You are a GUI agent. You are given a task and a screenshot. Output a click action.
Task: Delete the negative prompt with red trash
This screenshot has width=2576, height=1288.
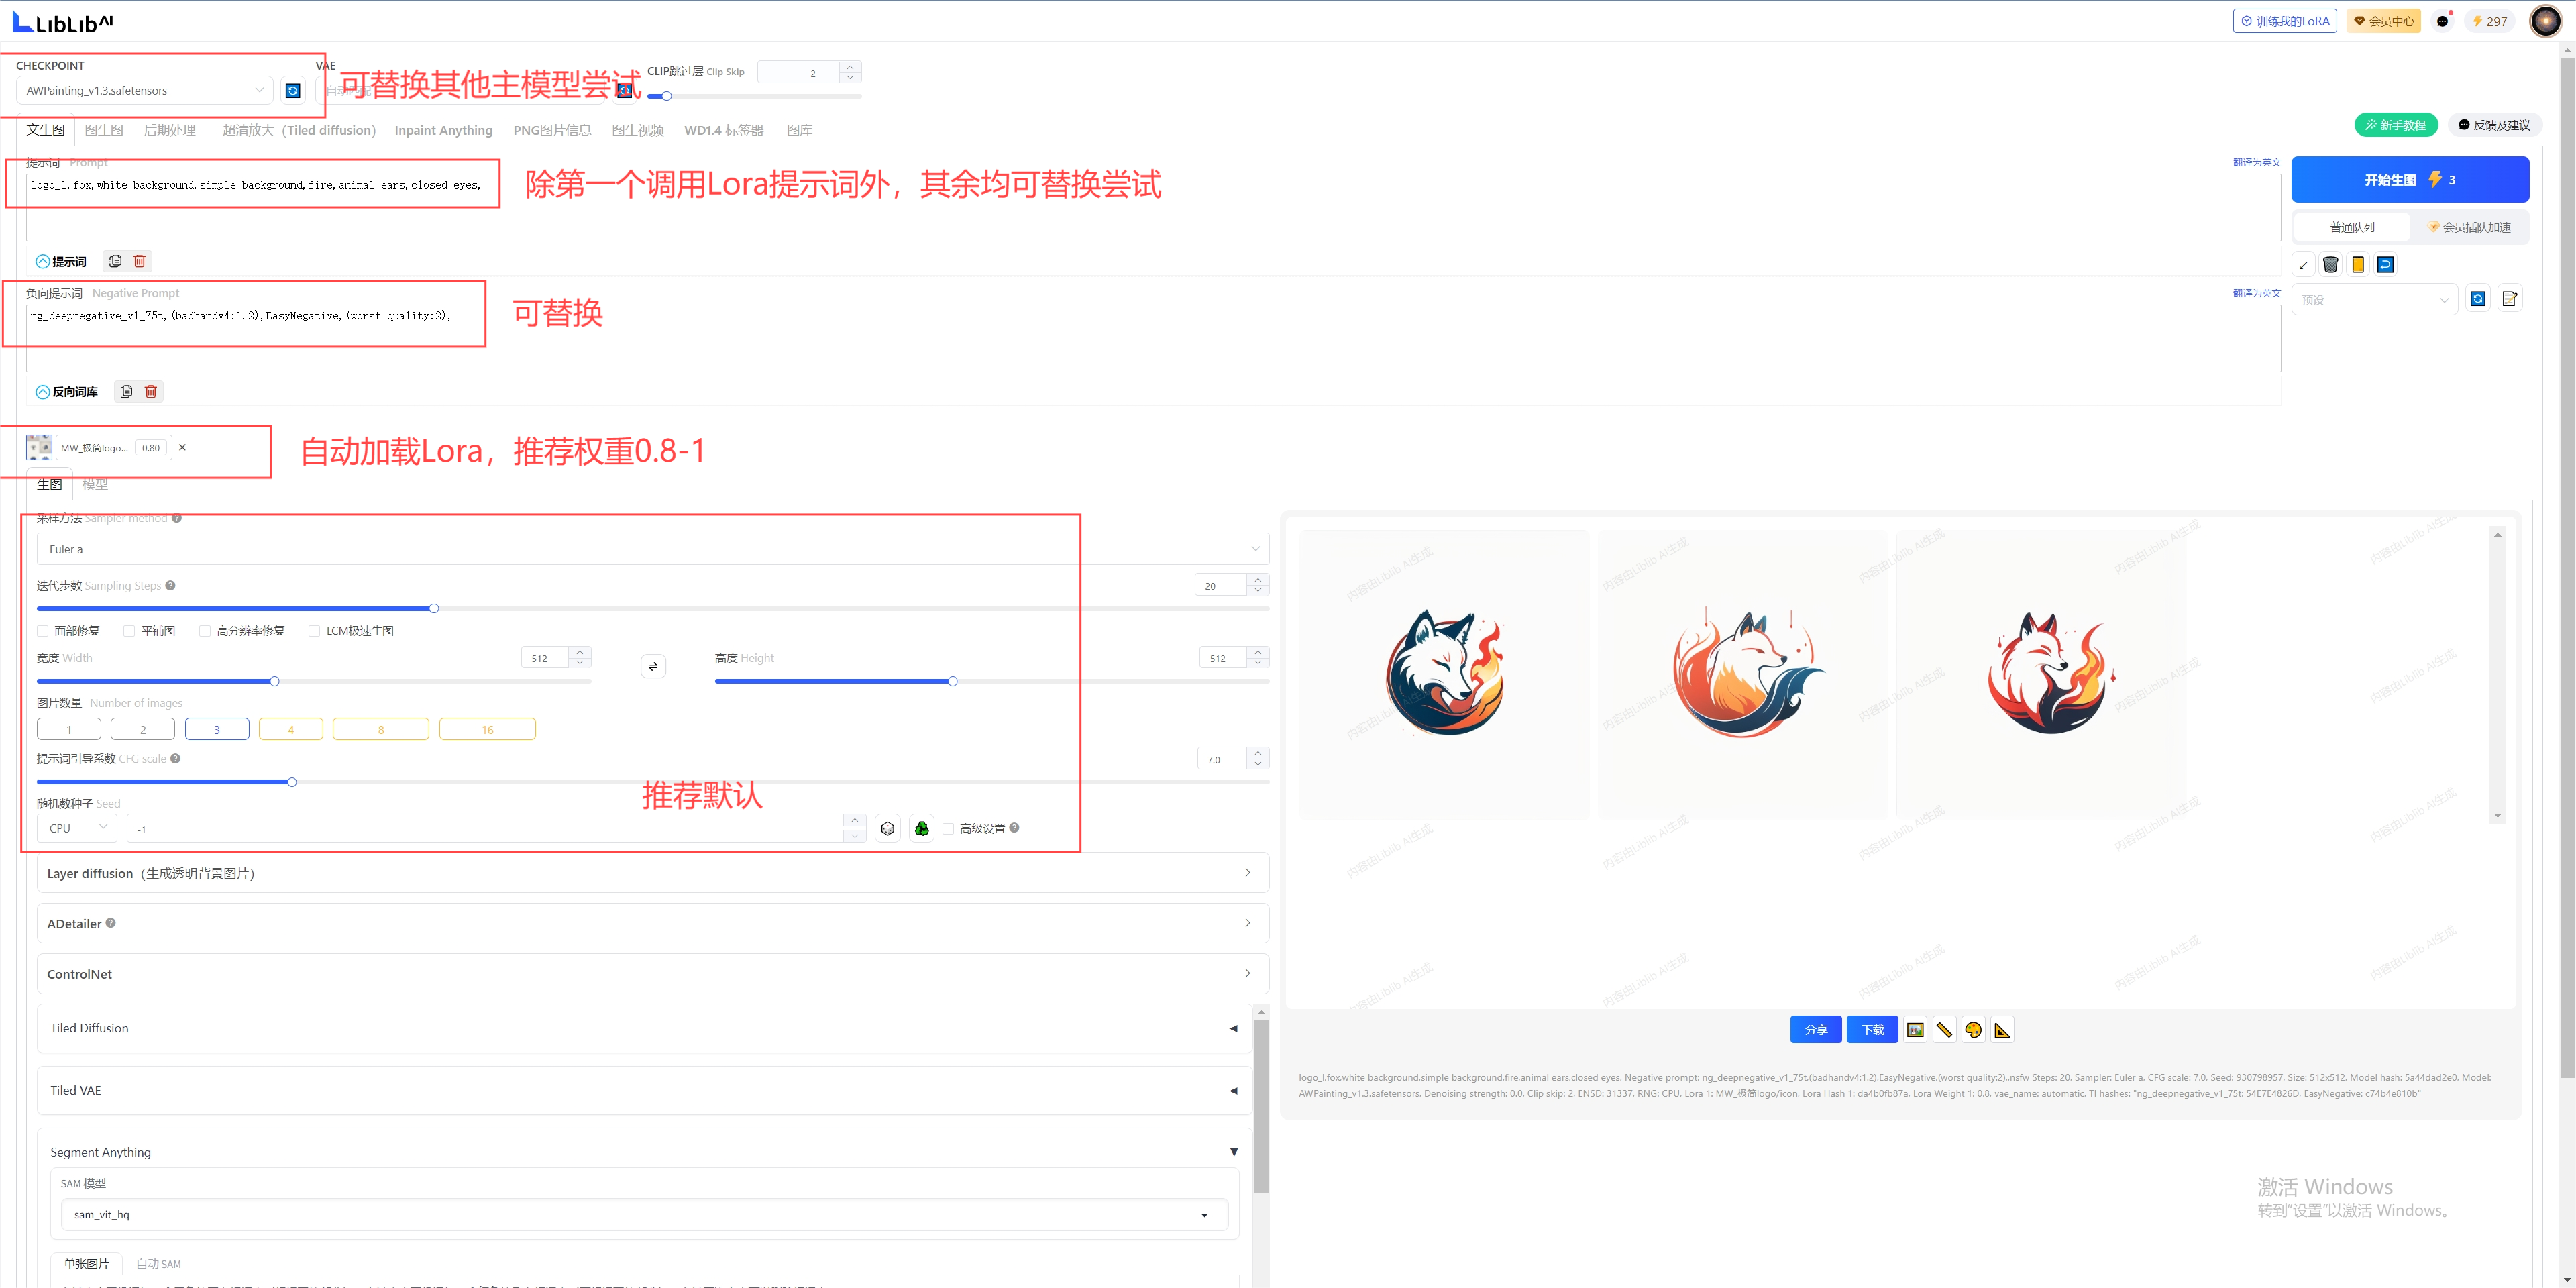coord(151,392)
